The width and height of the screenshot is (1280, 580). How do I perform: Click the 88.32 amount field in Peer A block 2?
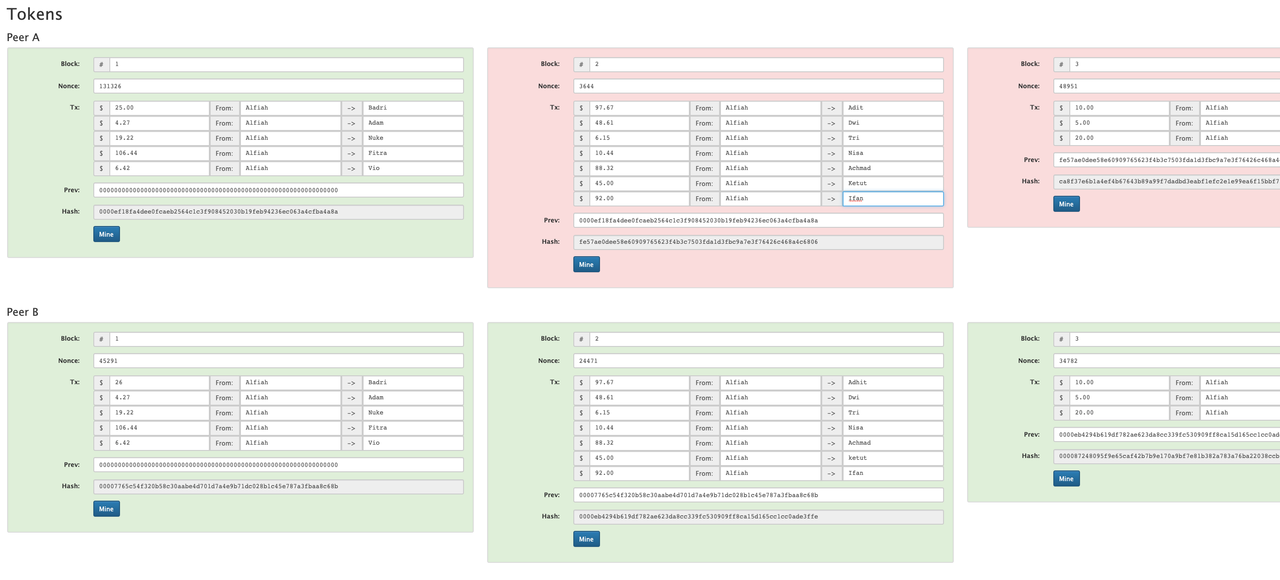tap(639, 168)
